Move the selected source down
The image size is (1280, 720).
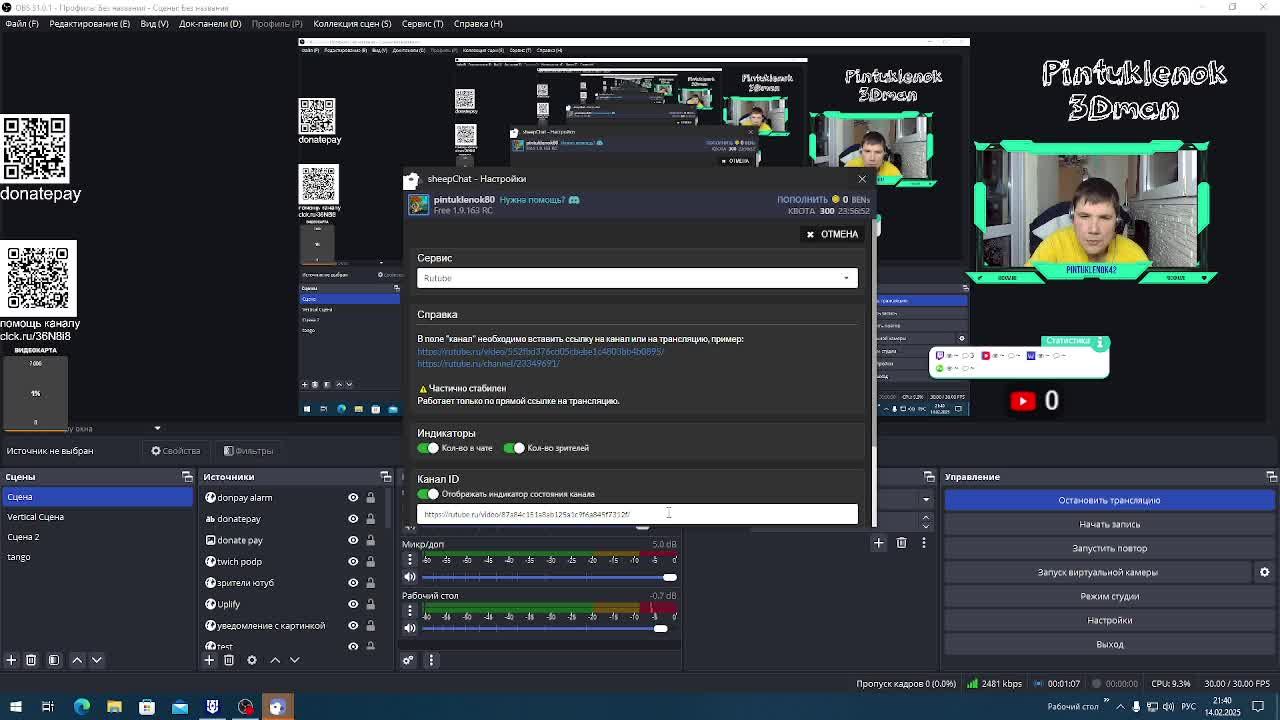[295, 660]
